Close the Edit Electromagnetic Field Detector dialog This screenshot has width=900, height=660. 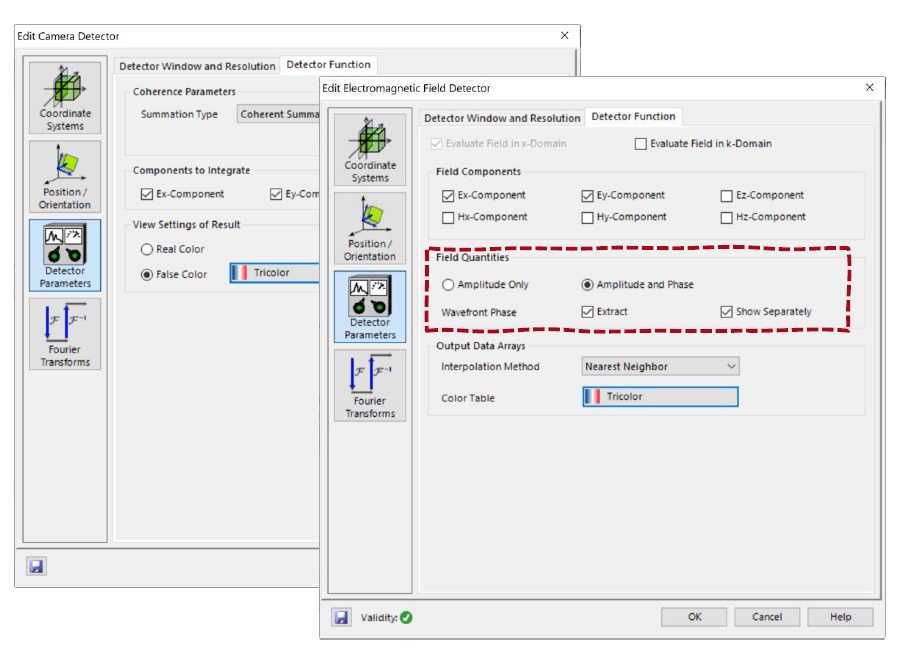pos(870,87)
